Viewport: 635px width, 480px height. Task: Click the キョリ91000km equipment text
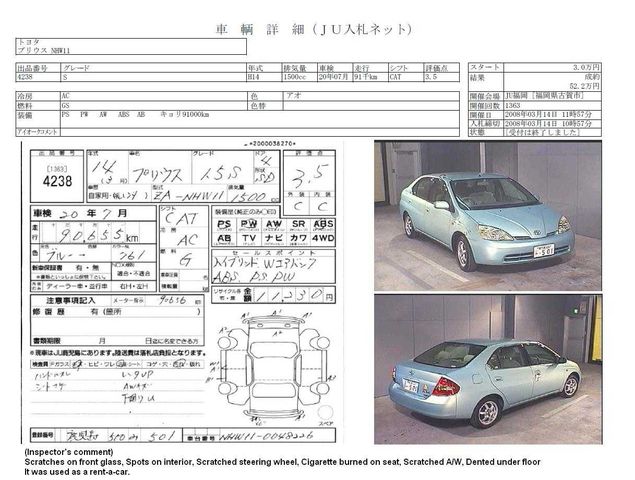[185, 115]
